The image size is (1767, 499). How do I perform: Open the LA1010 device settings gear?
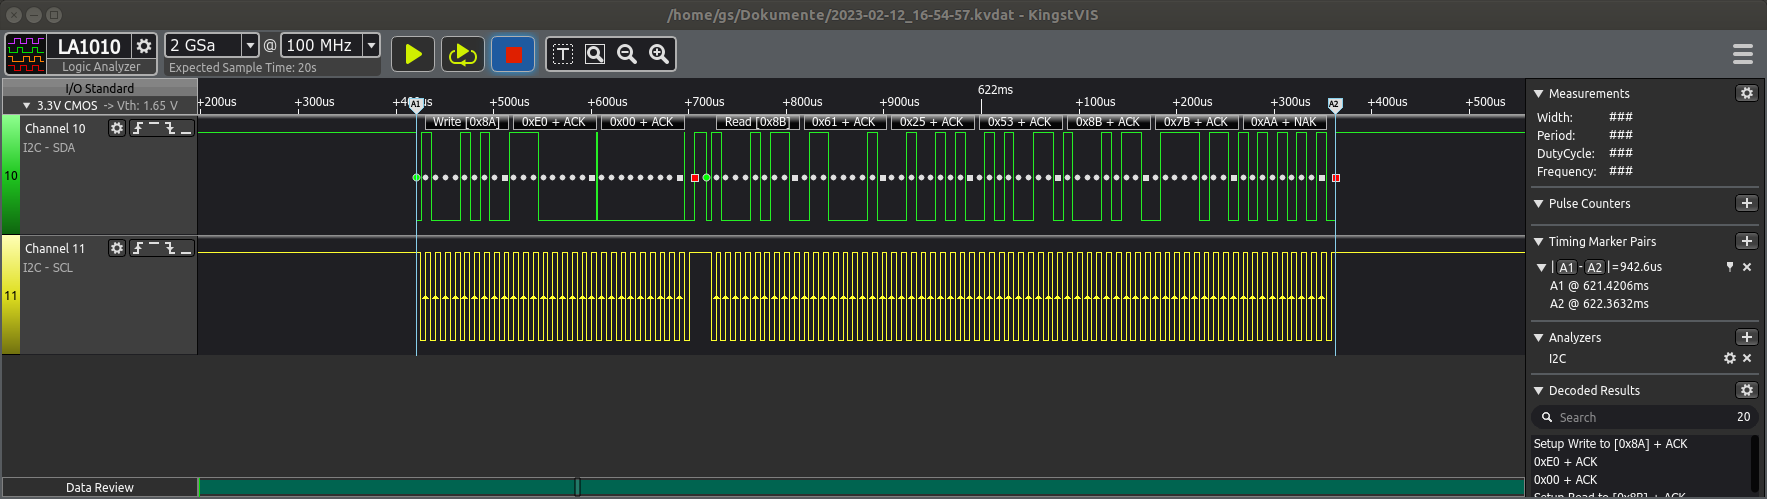pyautogui.click(x=144, y=46)
